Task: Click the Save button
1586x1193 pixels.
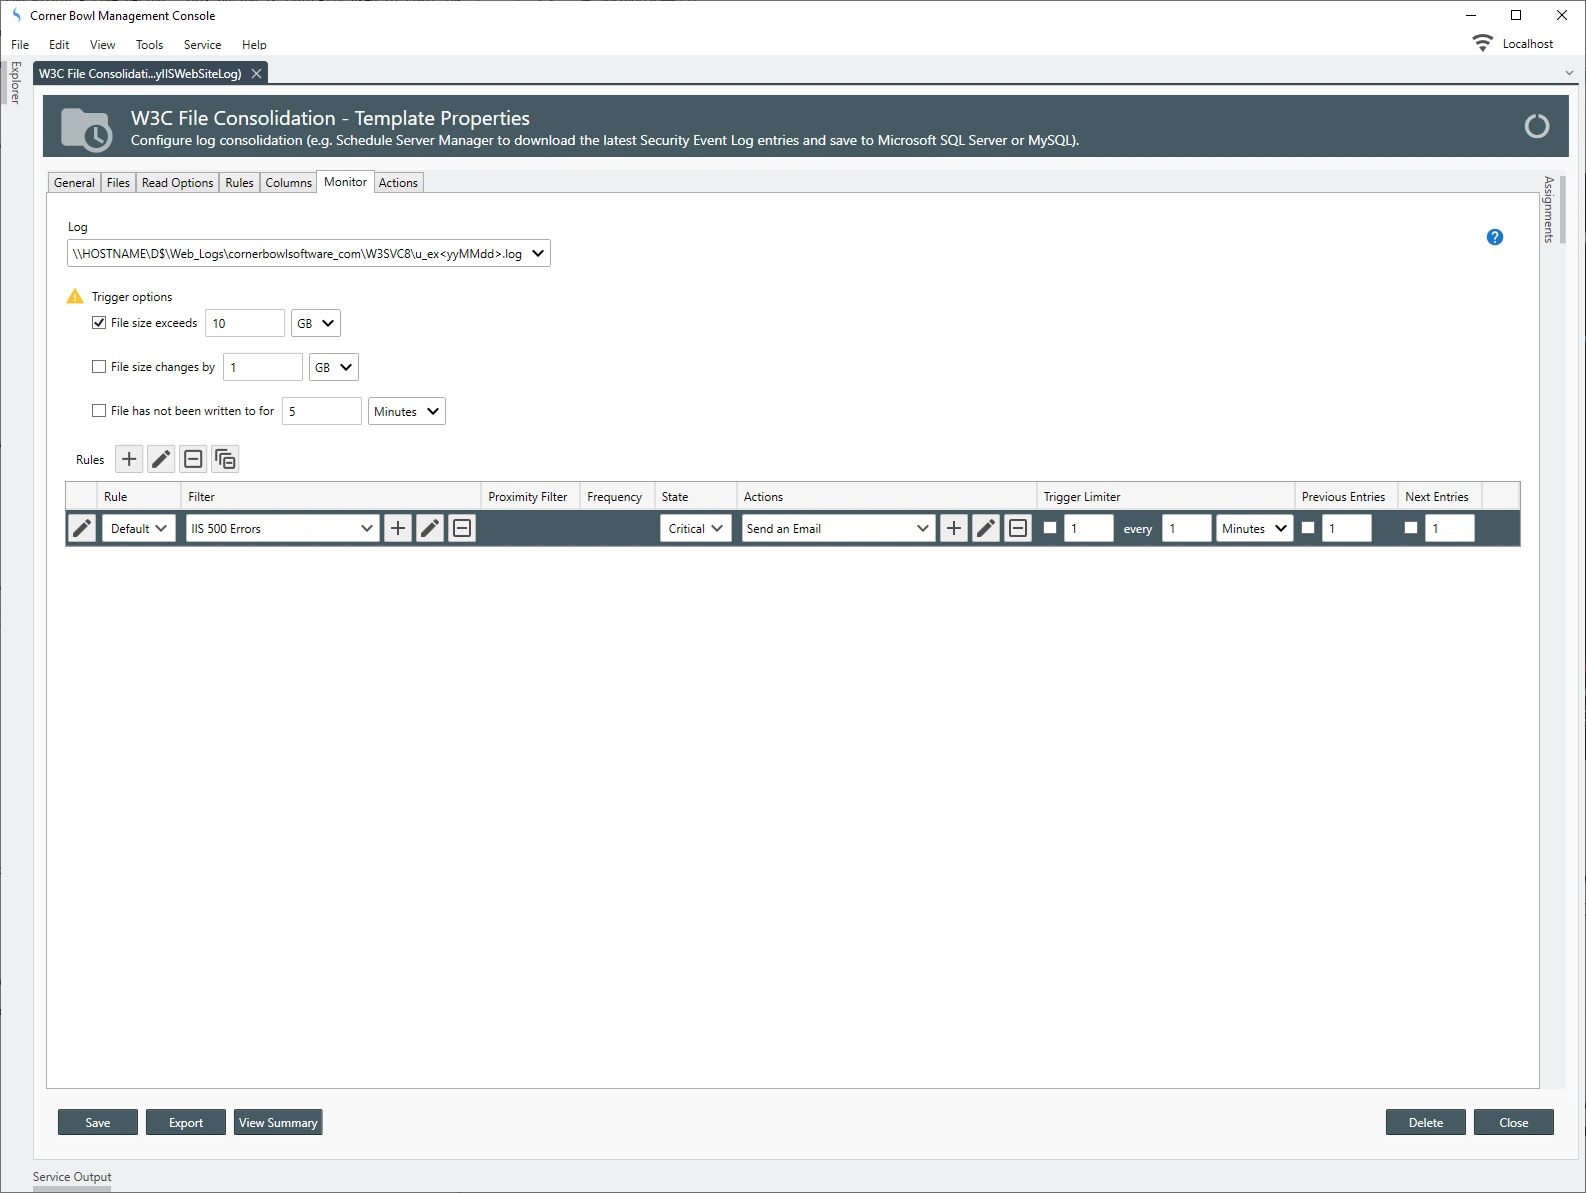Action: coord(98,1122)
